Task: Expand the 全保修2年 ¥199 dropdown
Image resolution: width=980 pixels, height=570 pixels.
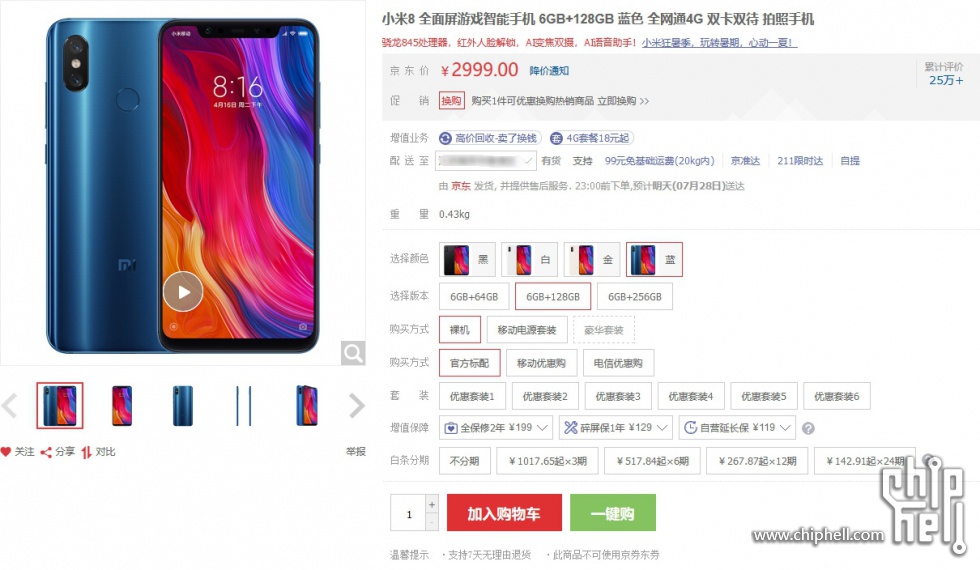Action: [496, 428]
